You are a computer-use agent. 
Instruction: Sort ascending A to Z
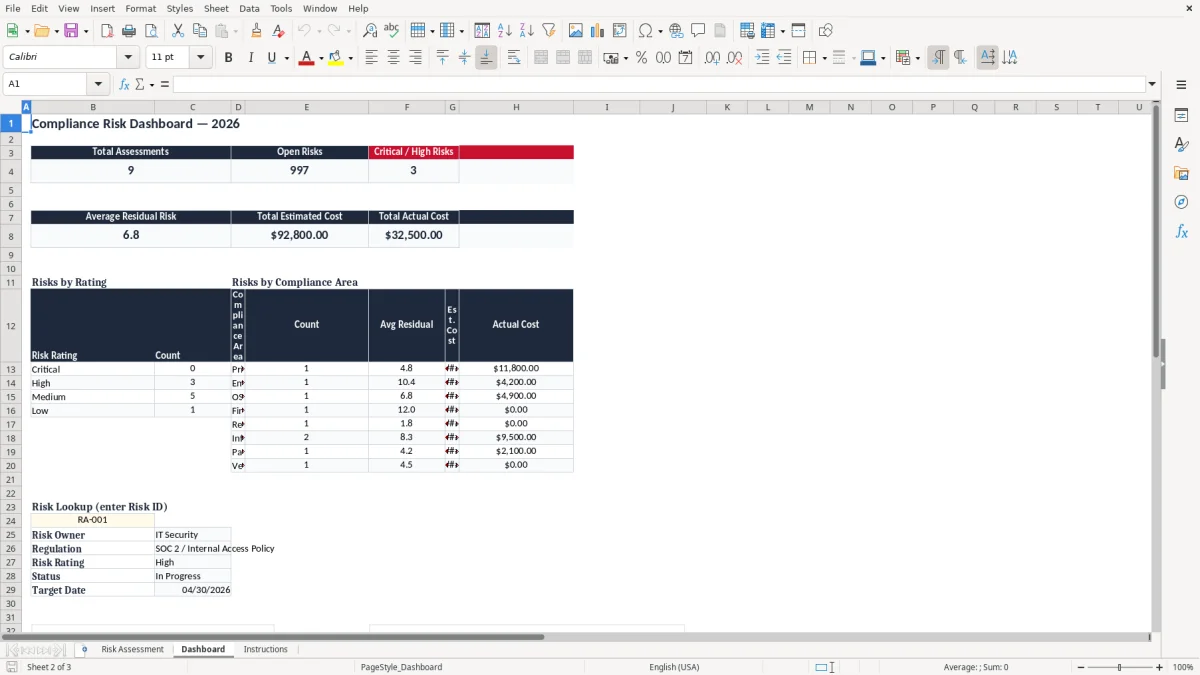coord(505,31)
